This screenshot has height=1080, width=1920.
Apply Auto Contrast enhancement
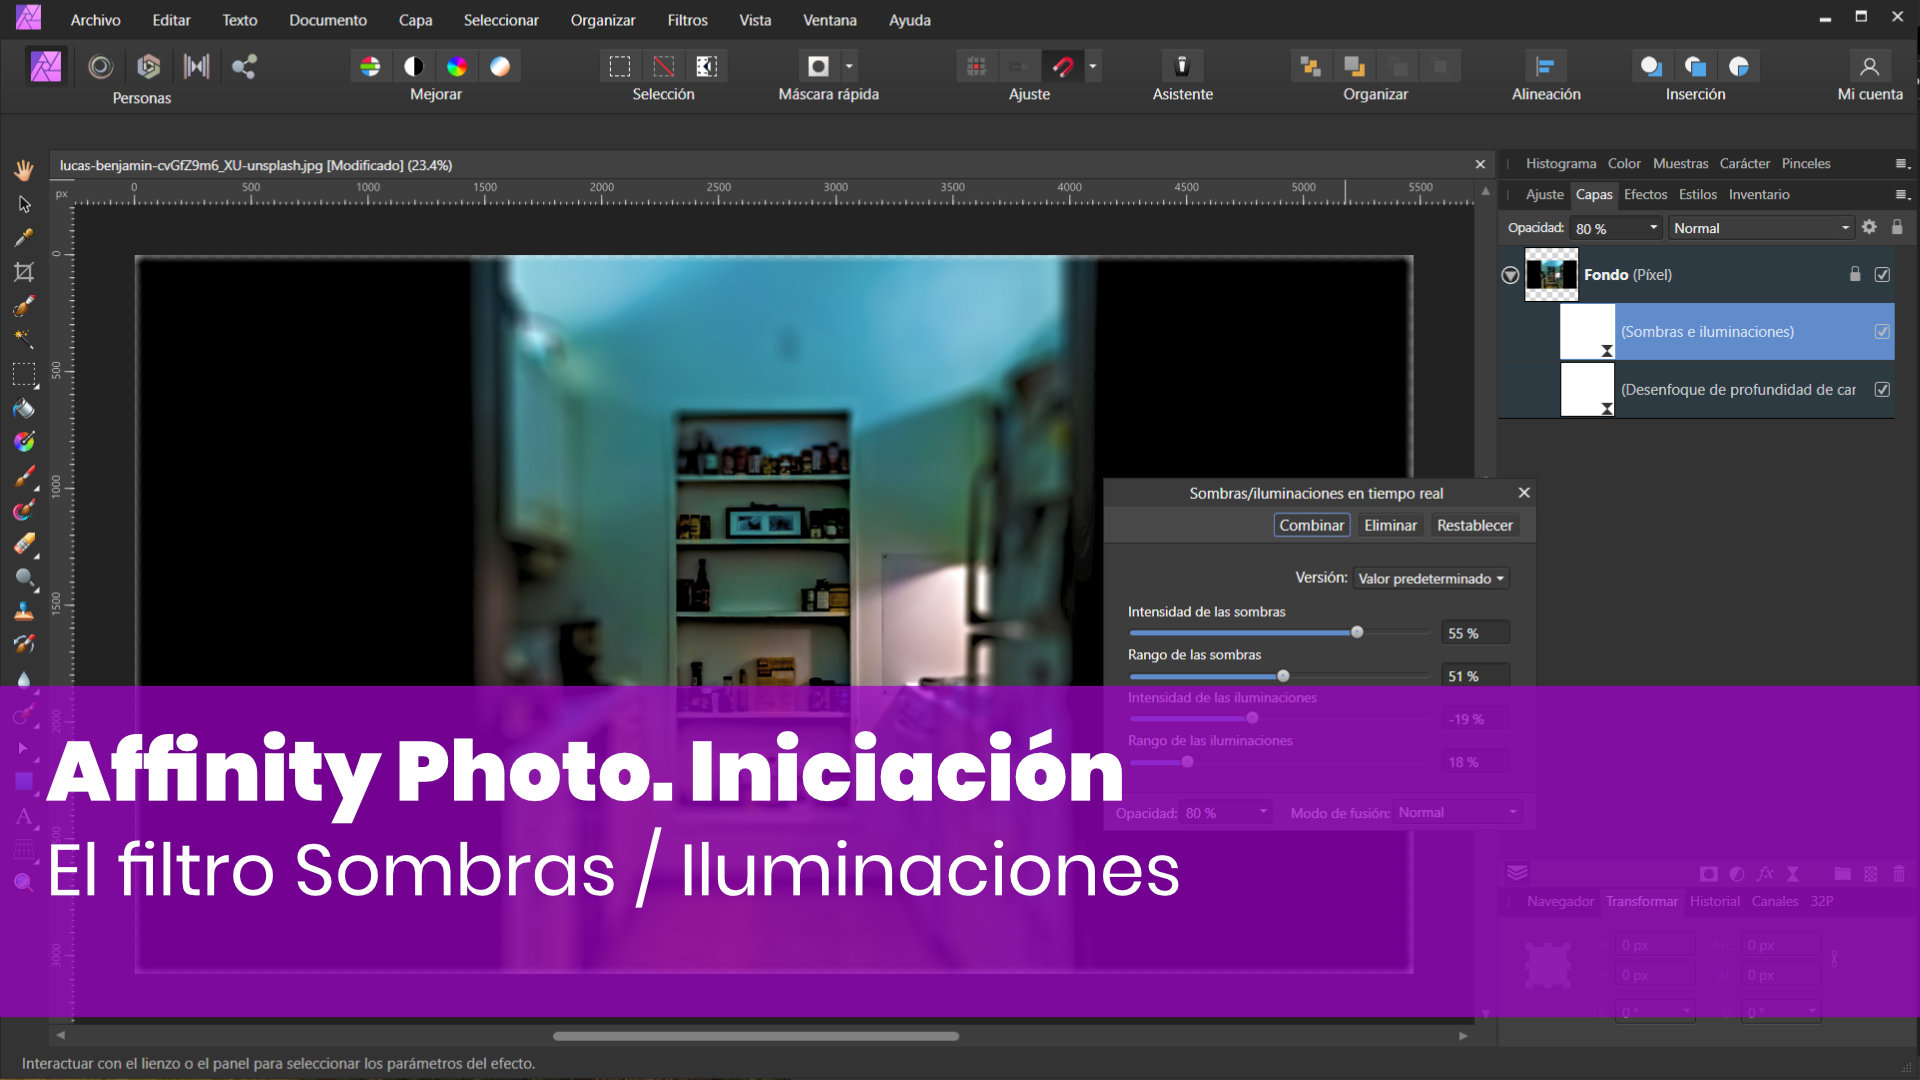[413, 66]
